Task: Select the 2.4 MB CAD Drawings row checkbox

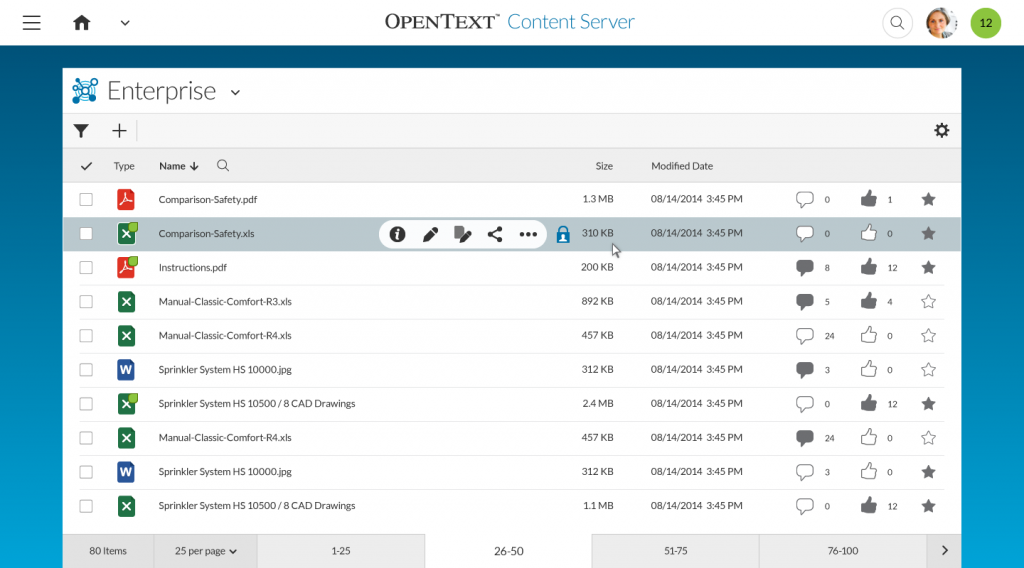Action: (x=86, y=403)
